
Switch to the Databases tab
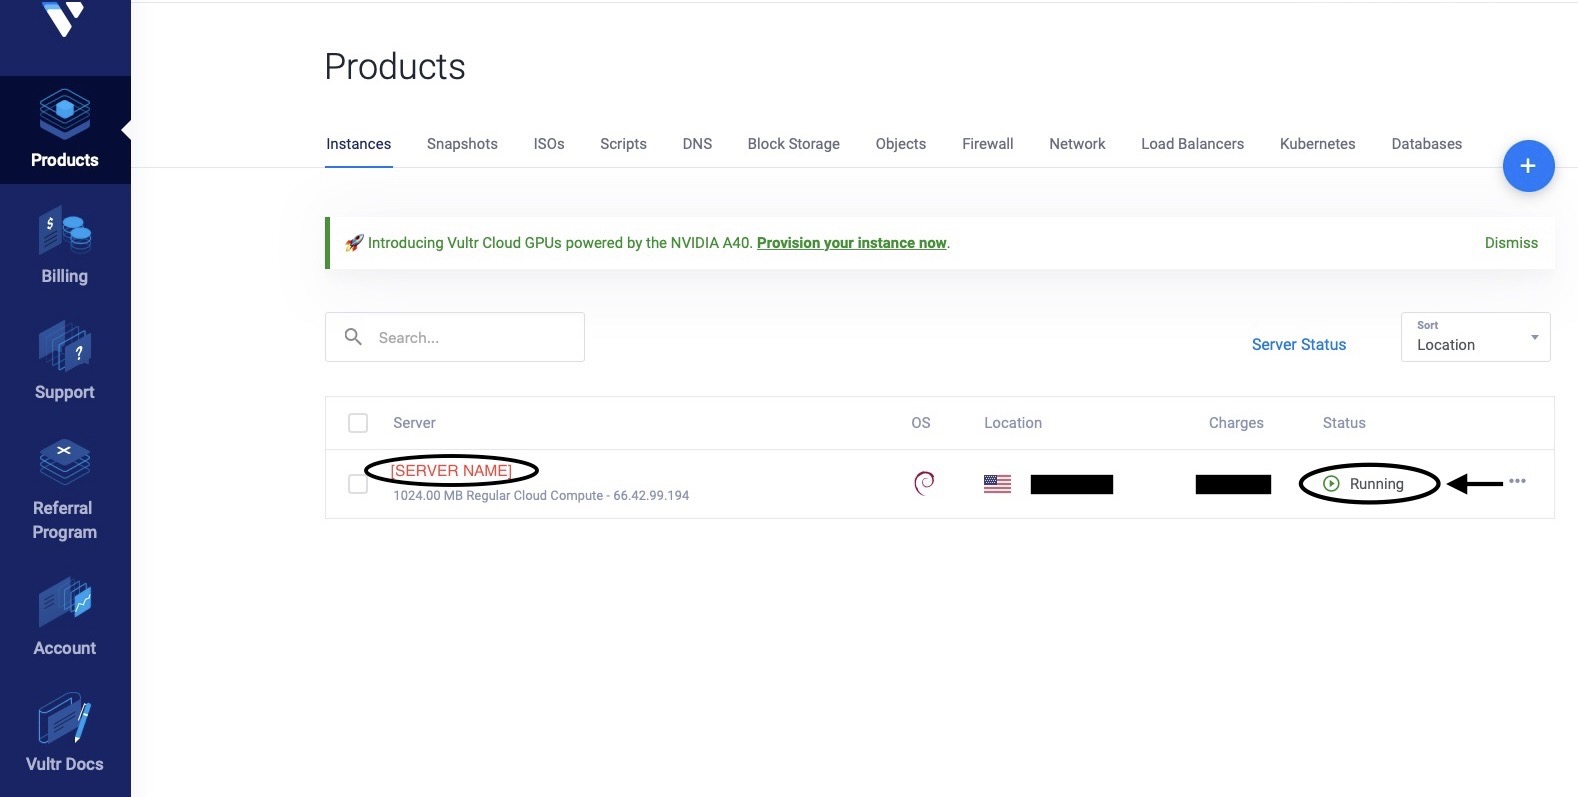1427,144
